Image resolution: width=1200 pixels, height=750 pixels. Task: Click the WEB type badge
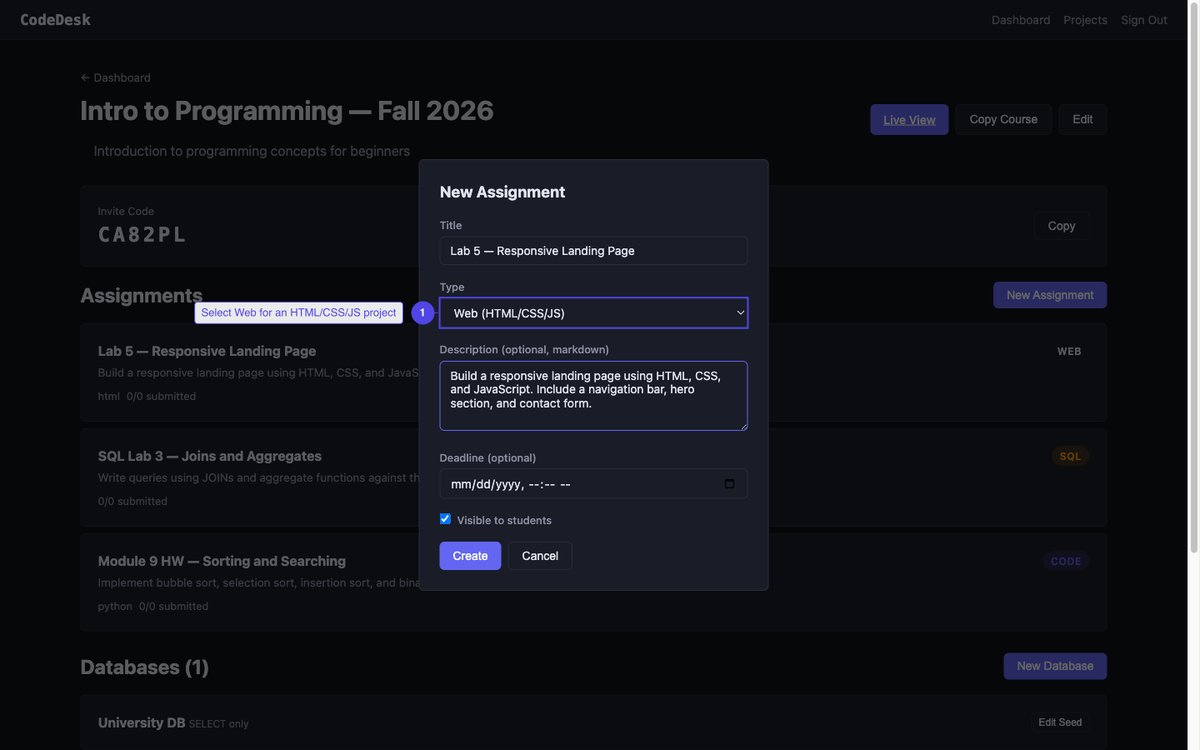click(x=1069, y=352)
